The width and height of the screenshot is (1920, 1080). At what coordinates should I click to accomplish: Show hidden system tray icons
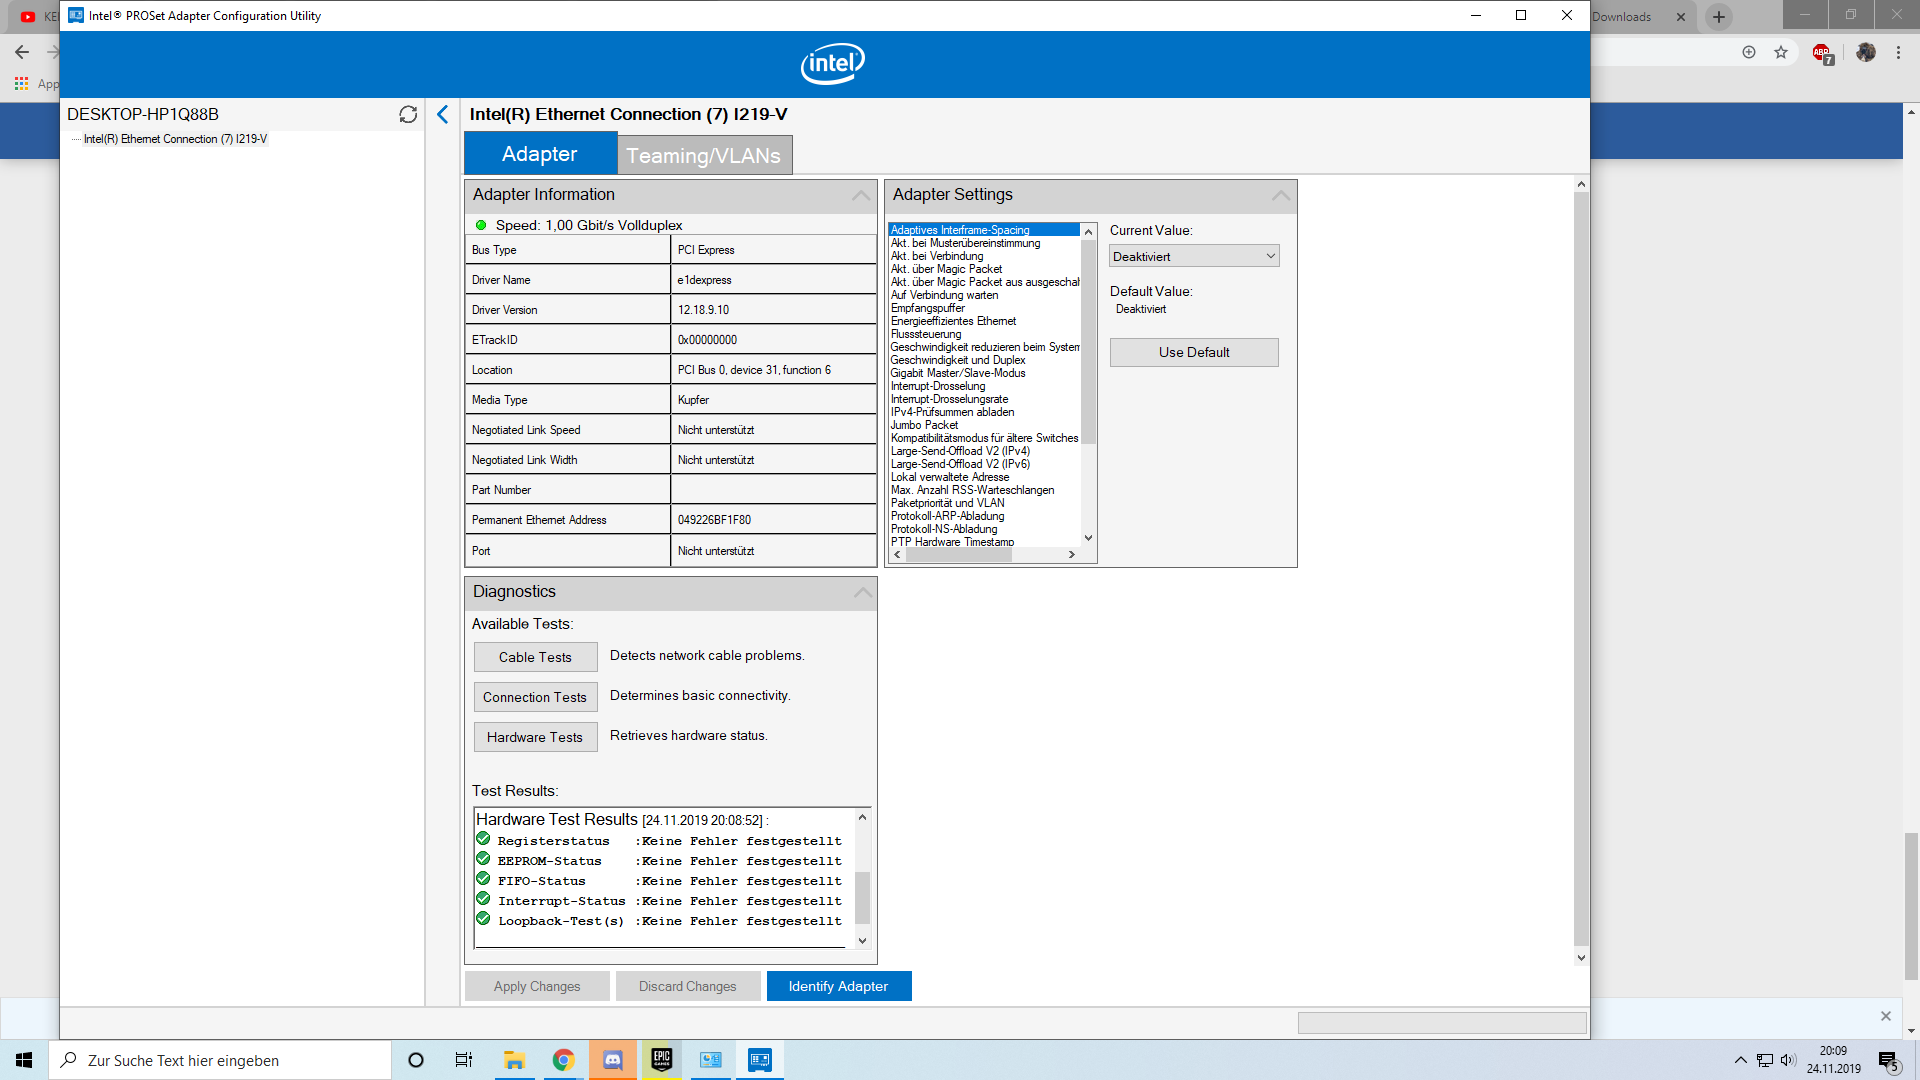(1741, 1060)
